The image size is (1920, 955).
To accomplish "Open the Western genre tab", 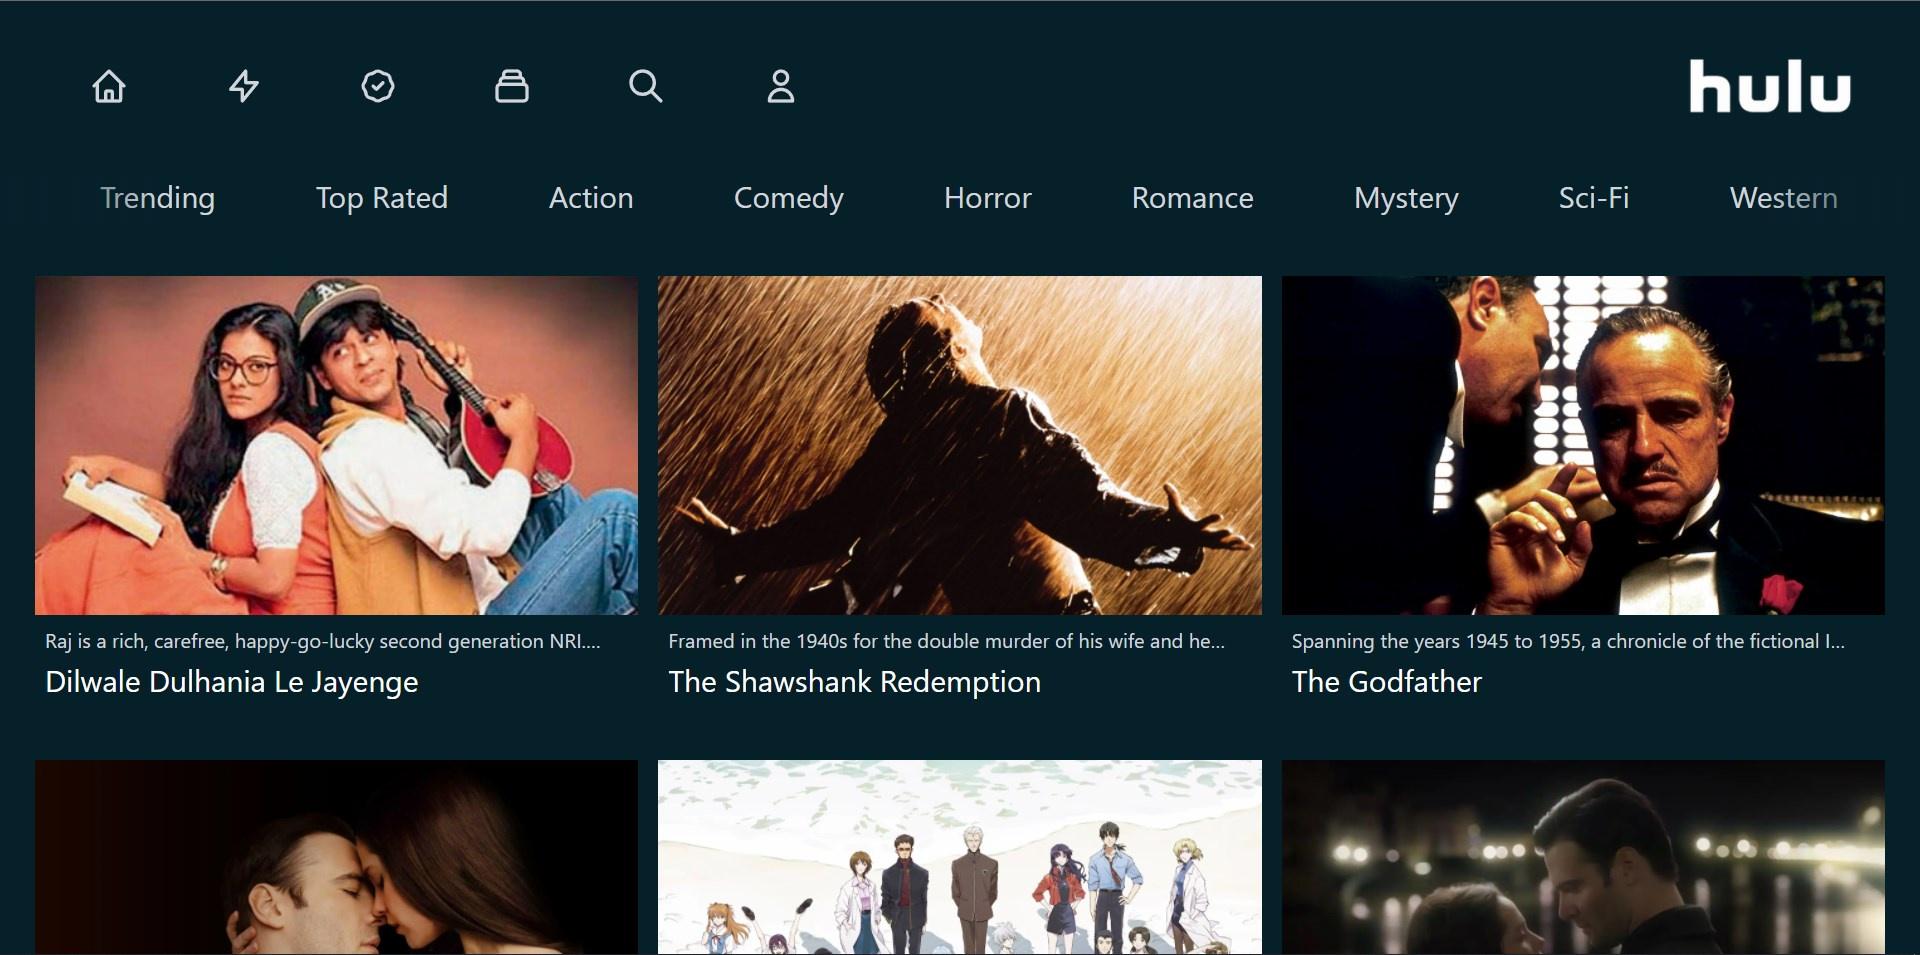I will pos(1784,198).
